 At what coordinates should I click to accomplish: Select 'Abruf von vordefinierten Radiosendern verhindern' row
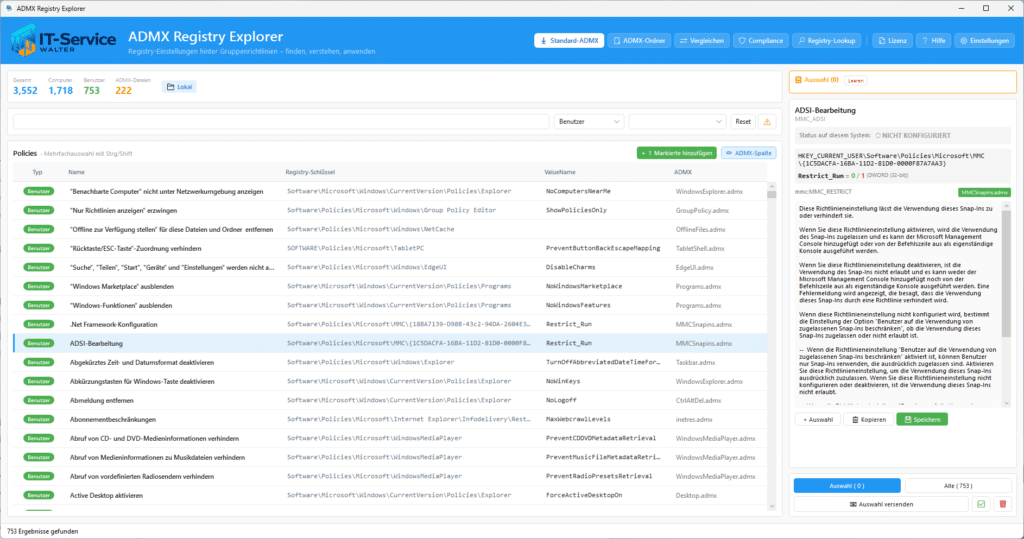[390, 476]
